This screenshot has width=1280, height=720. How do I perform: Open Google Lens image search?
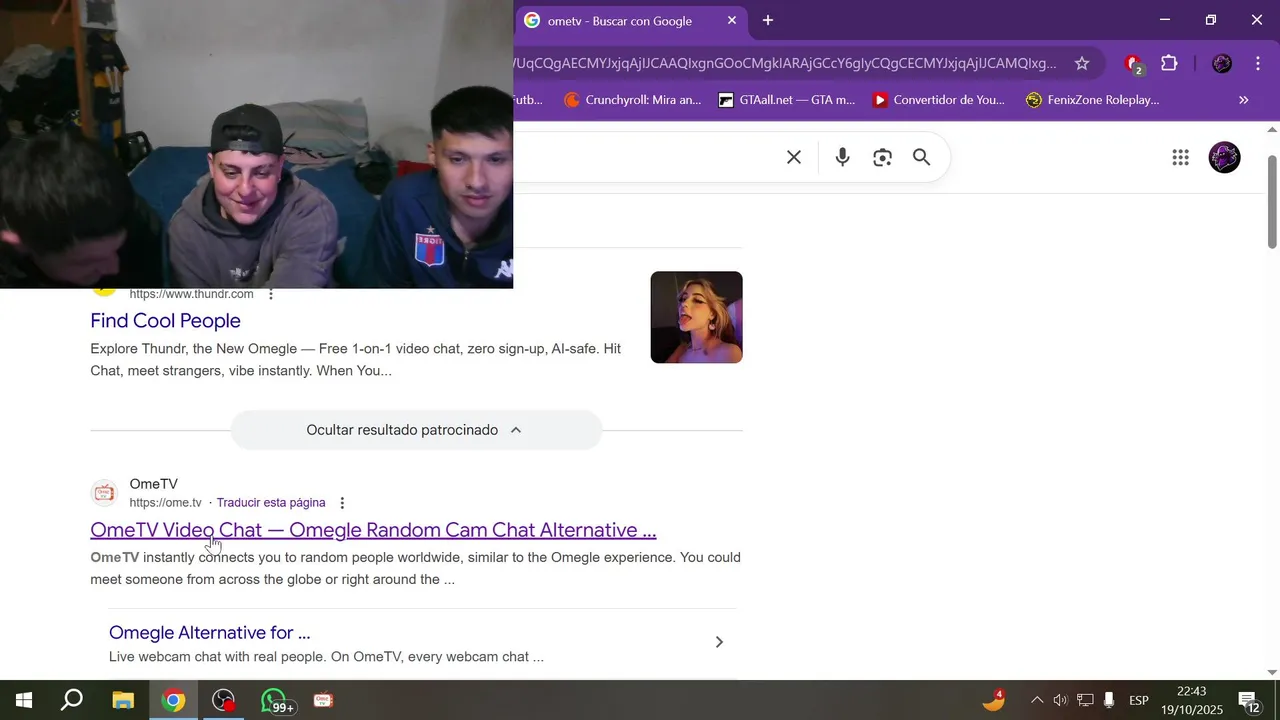(x=882, y=157)
